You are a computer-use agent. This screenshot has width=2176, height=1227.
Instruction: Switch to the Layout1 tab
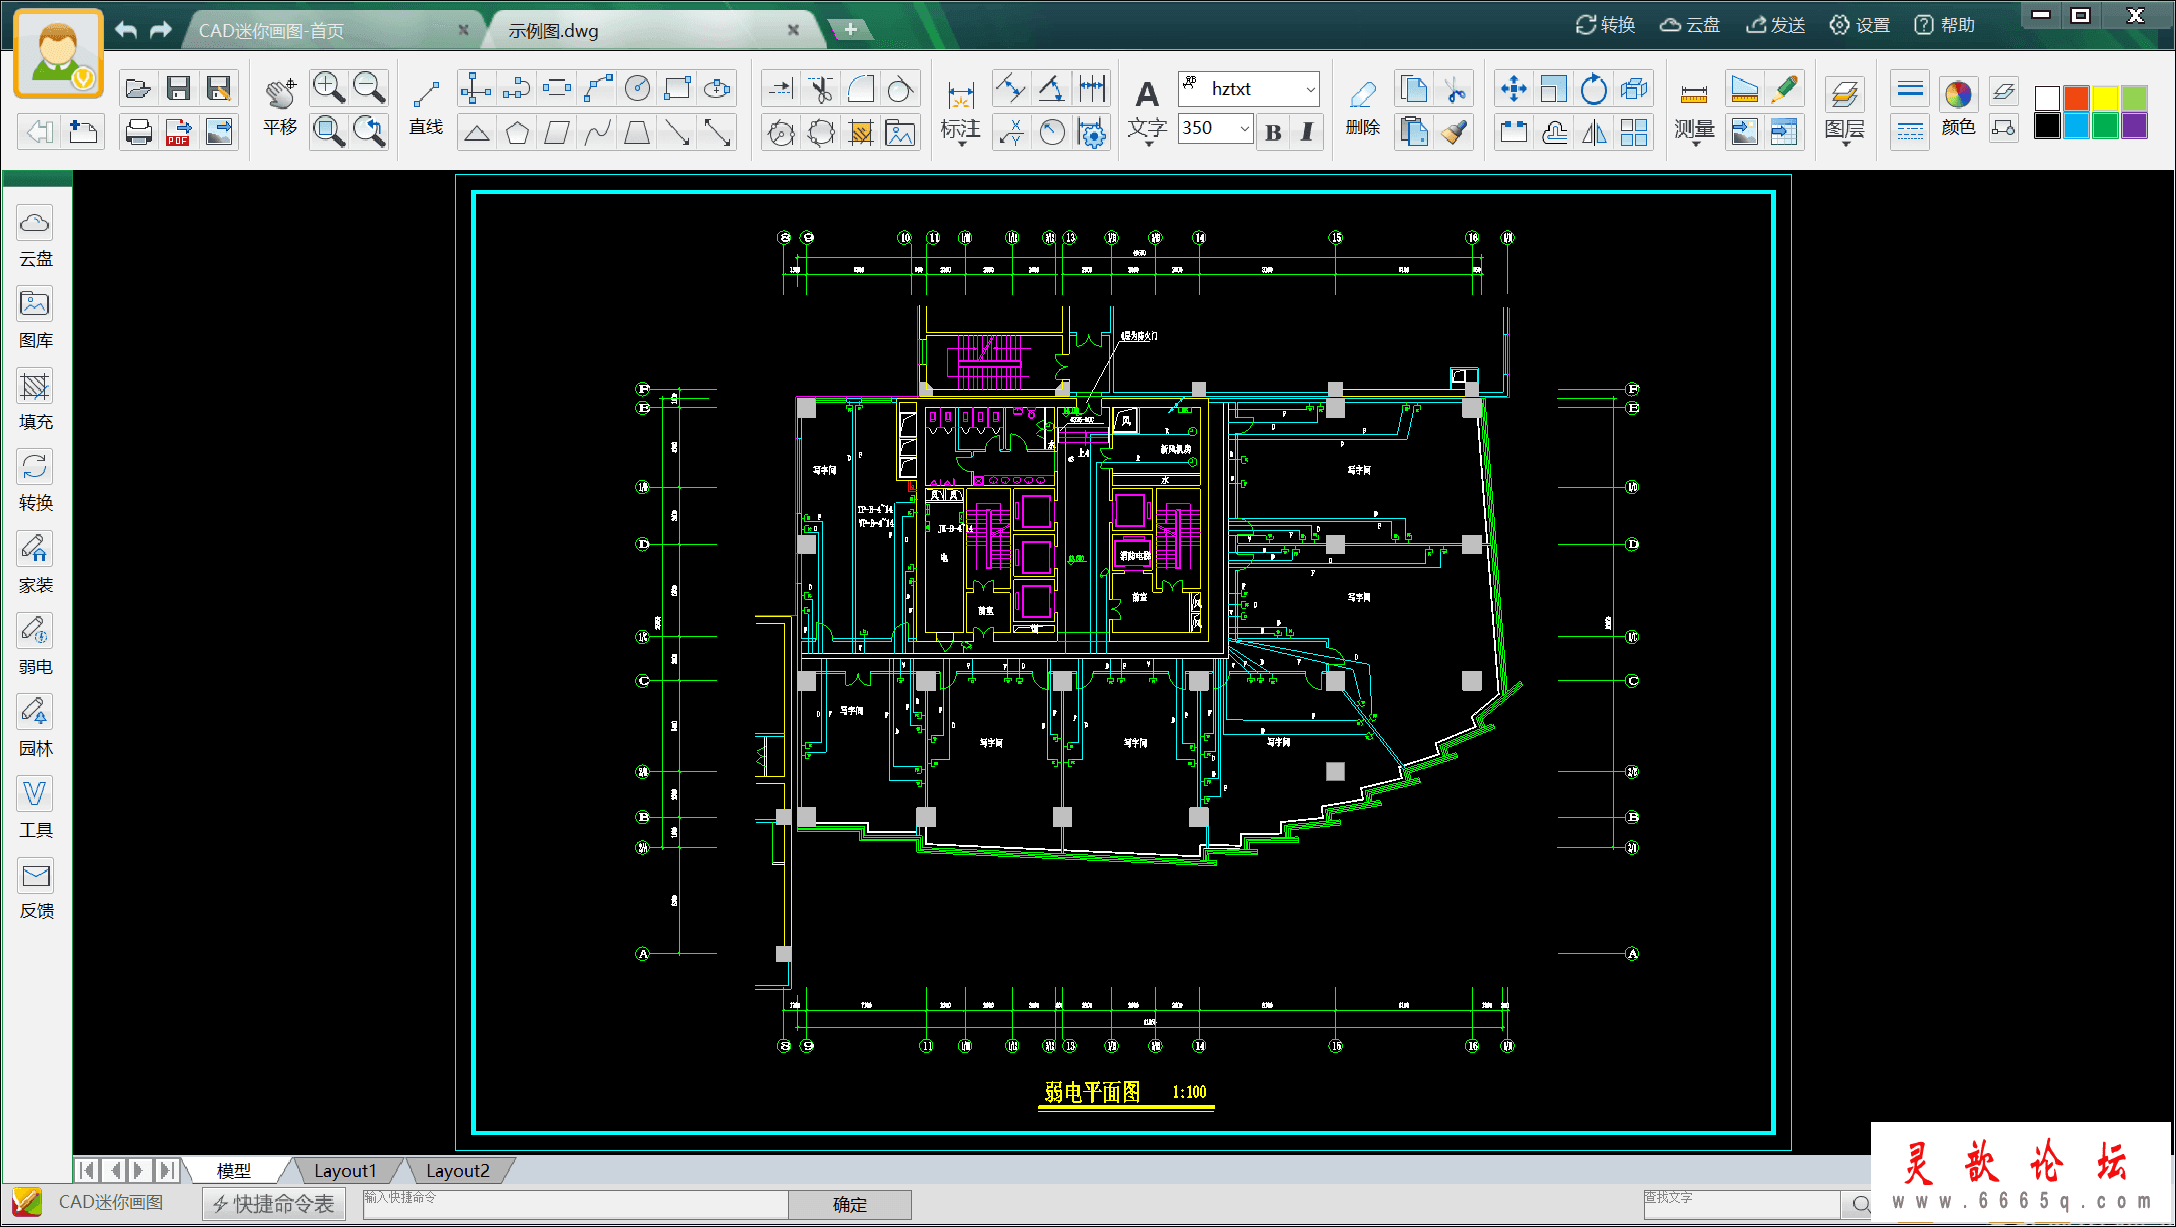pos(345,1171)
